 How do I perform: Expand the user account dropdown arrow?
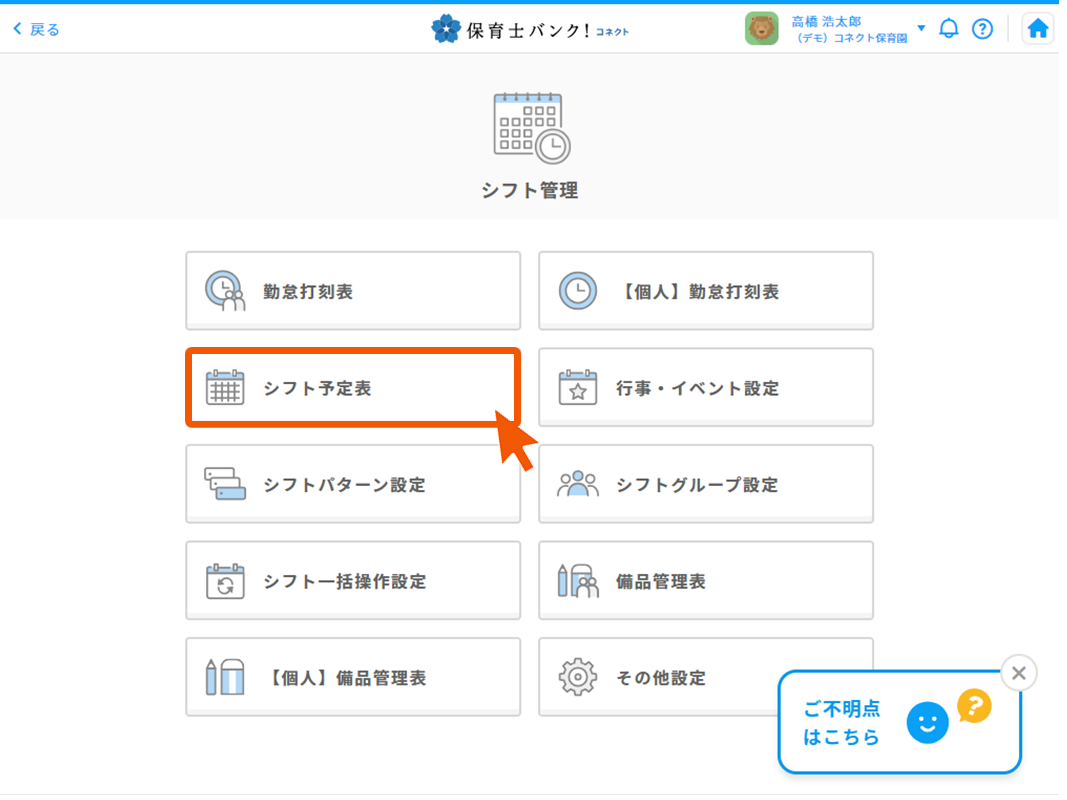point(921,28)
